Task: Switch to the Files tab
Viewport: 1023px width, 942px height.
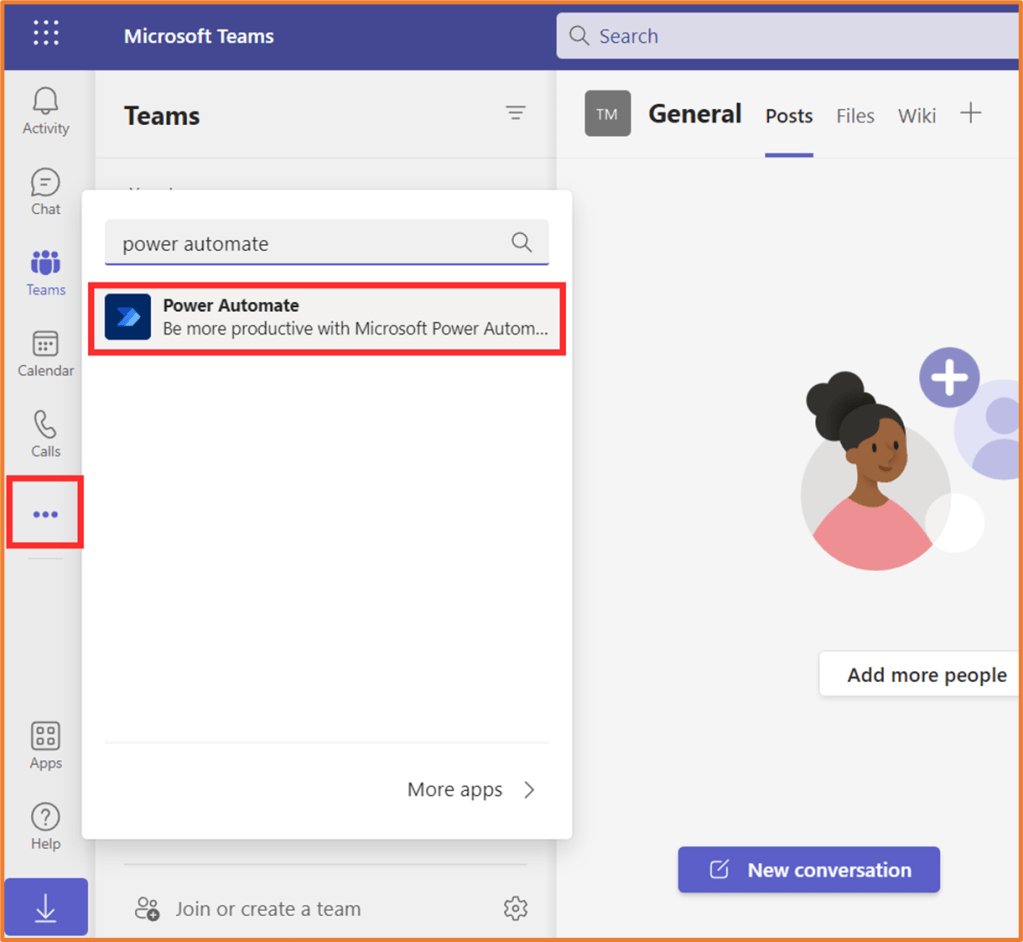Action: point(855,116)
